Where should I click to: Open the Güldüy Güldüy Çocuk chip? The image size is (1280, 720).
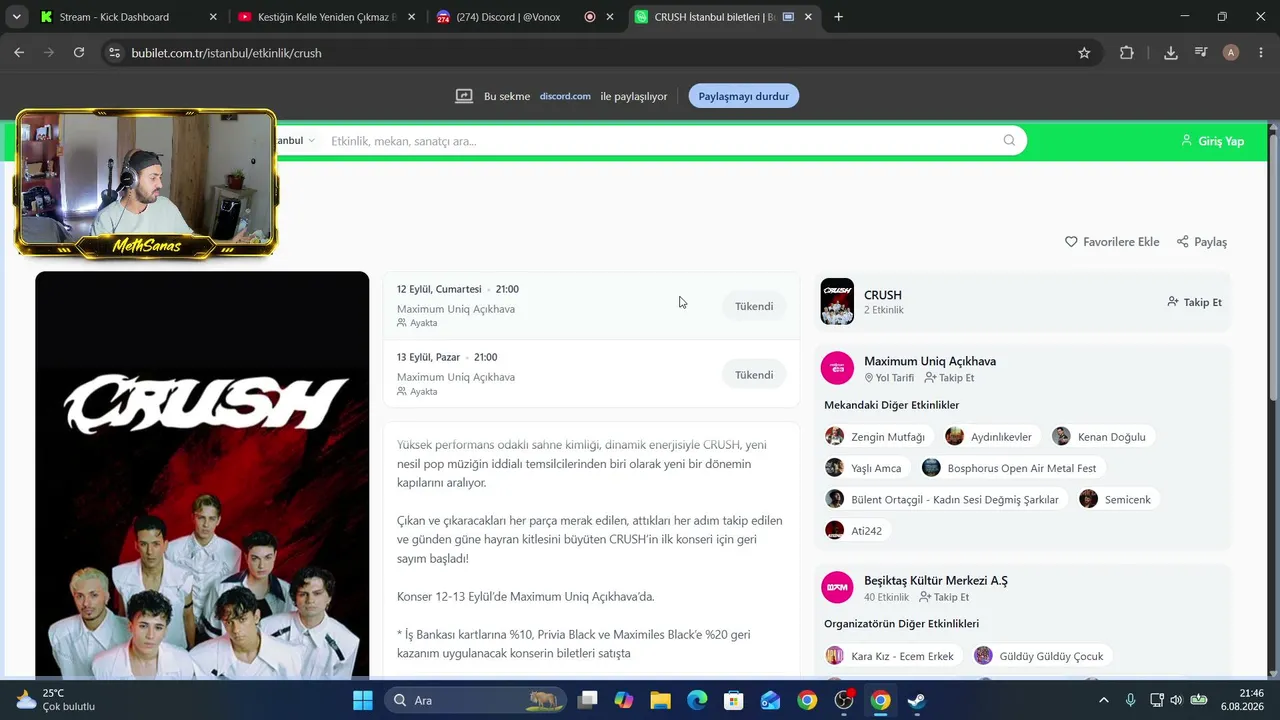click(1043, 656)
